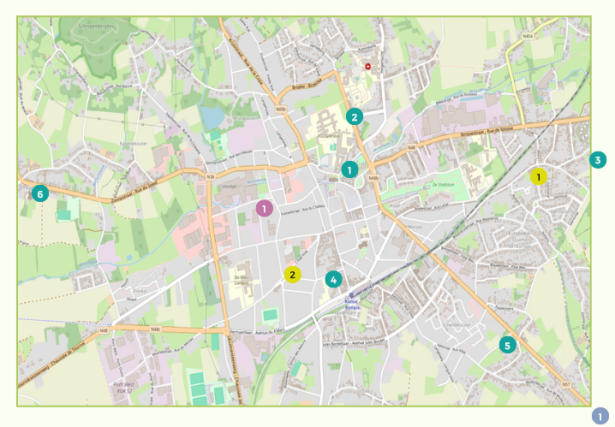Image resolution: width=615 pixels, height=427 pixels.
Task: Click teal map marker number 5
Action: click(x=507, y=345)
